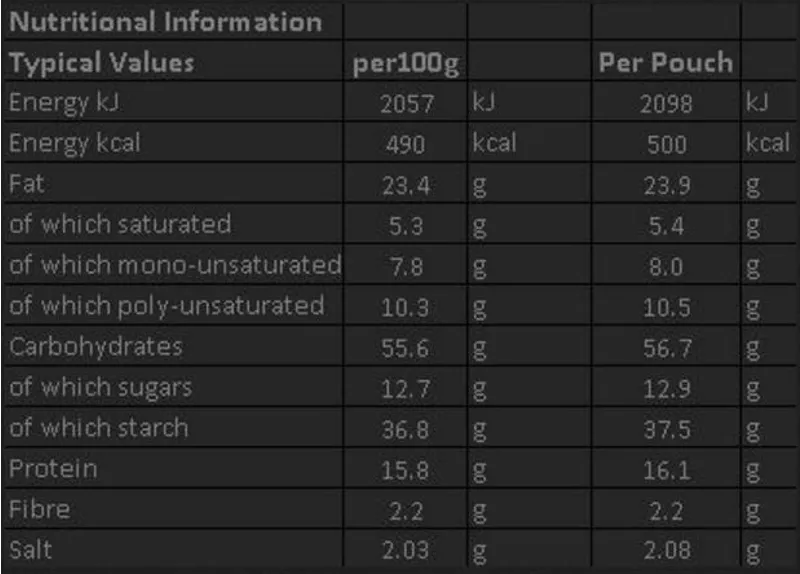Click the Carbohydrates row label
The width and height of the screenshot is (800, 574).
96,346
